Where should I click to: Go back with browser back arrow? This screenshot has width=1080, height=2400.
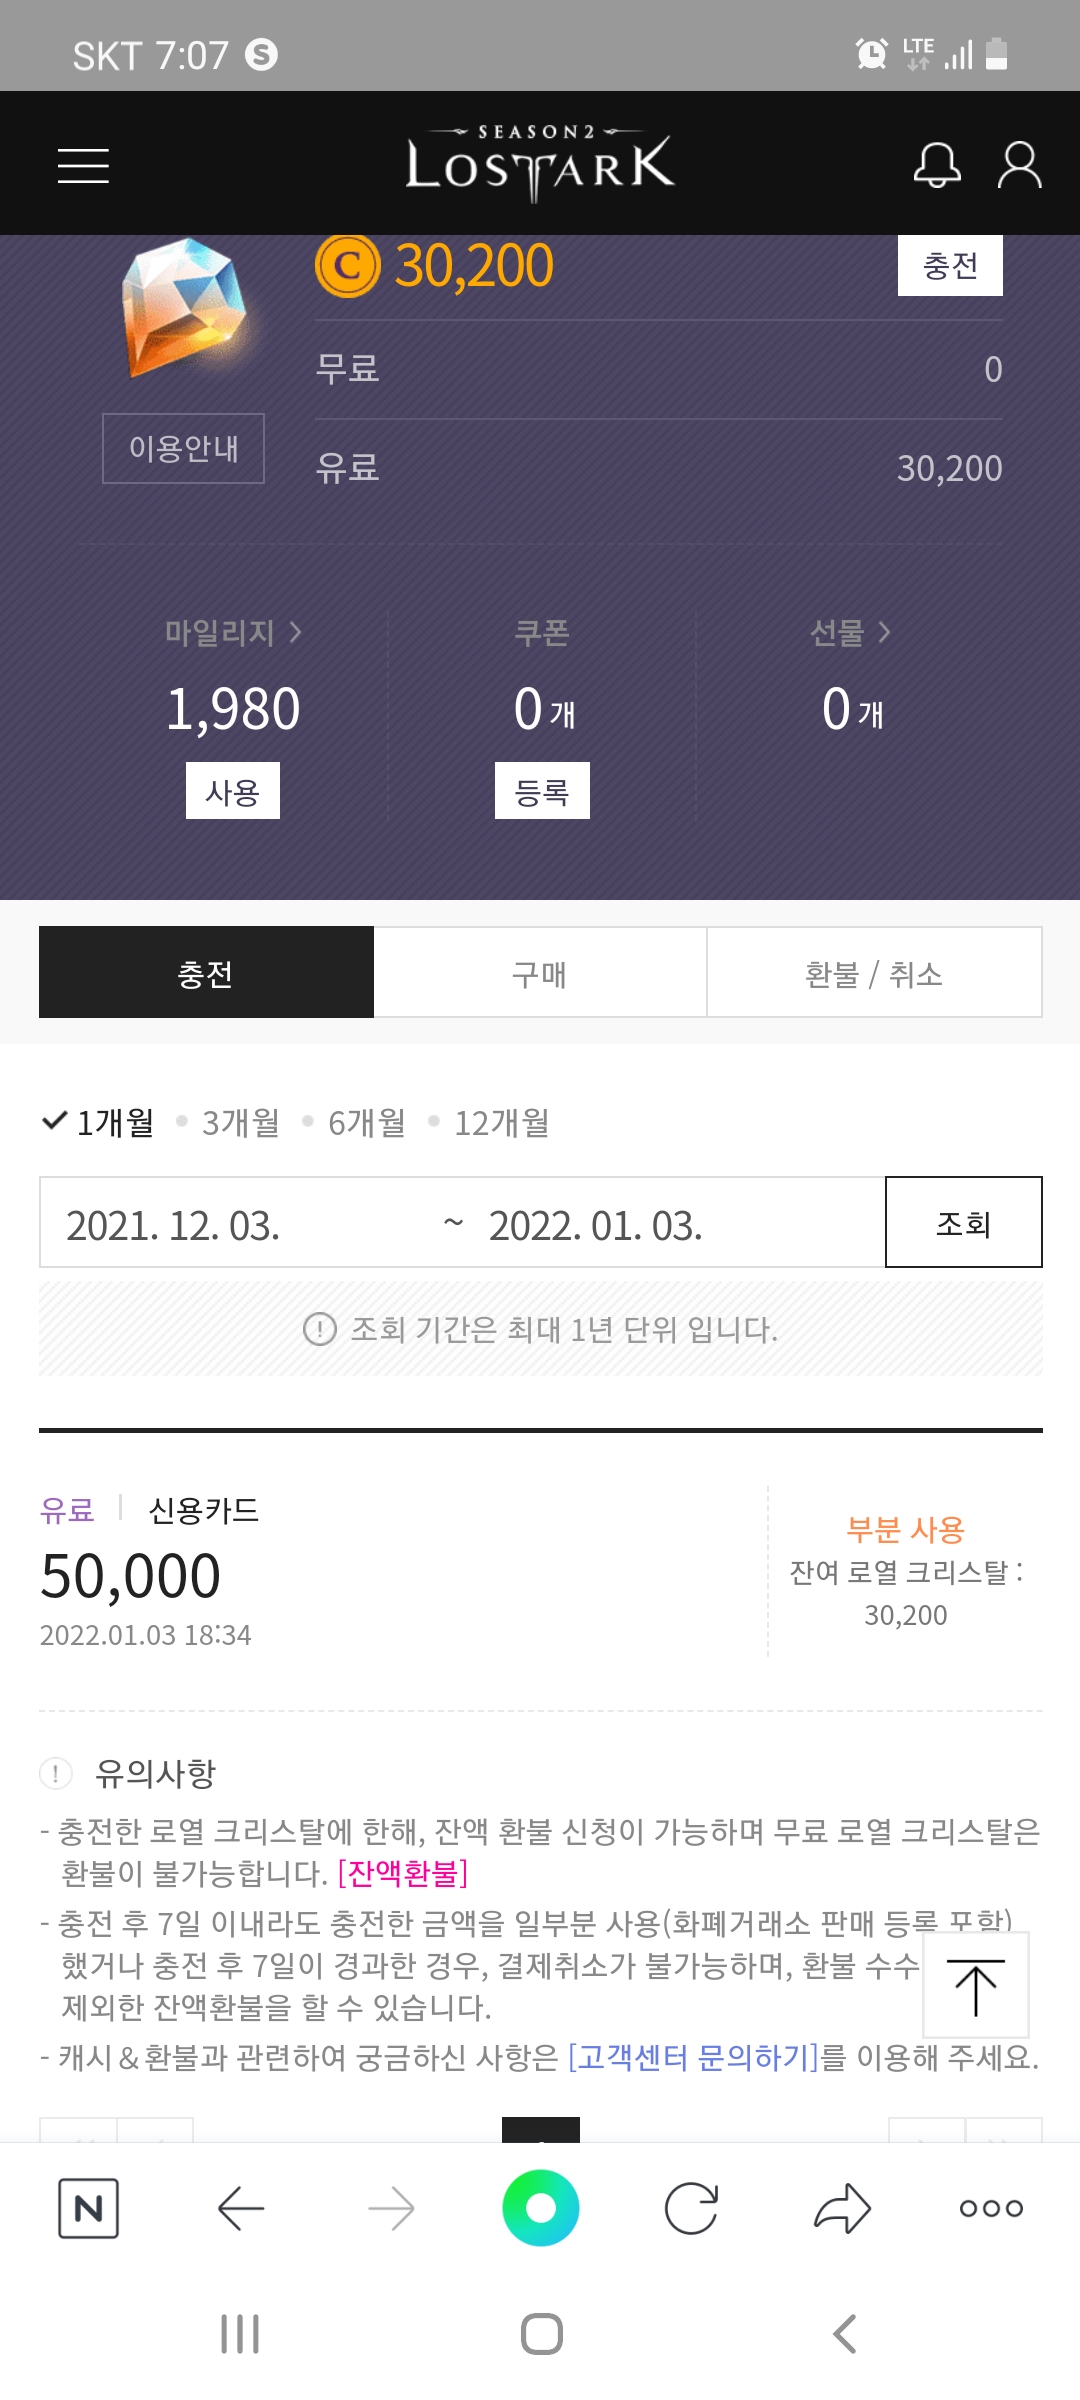(x=240, y=2208)
